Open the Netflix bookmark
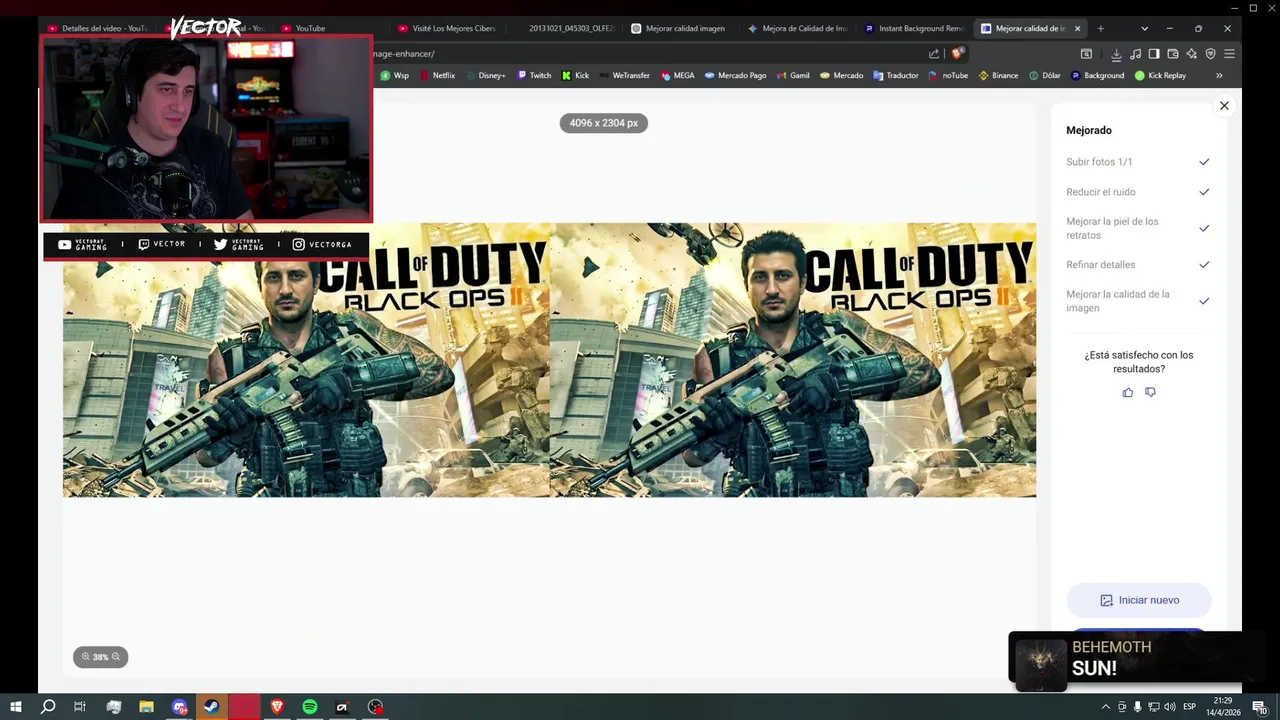 (x=437, y=75)
